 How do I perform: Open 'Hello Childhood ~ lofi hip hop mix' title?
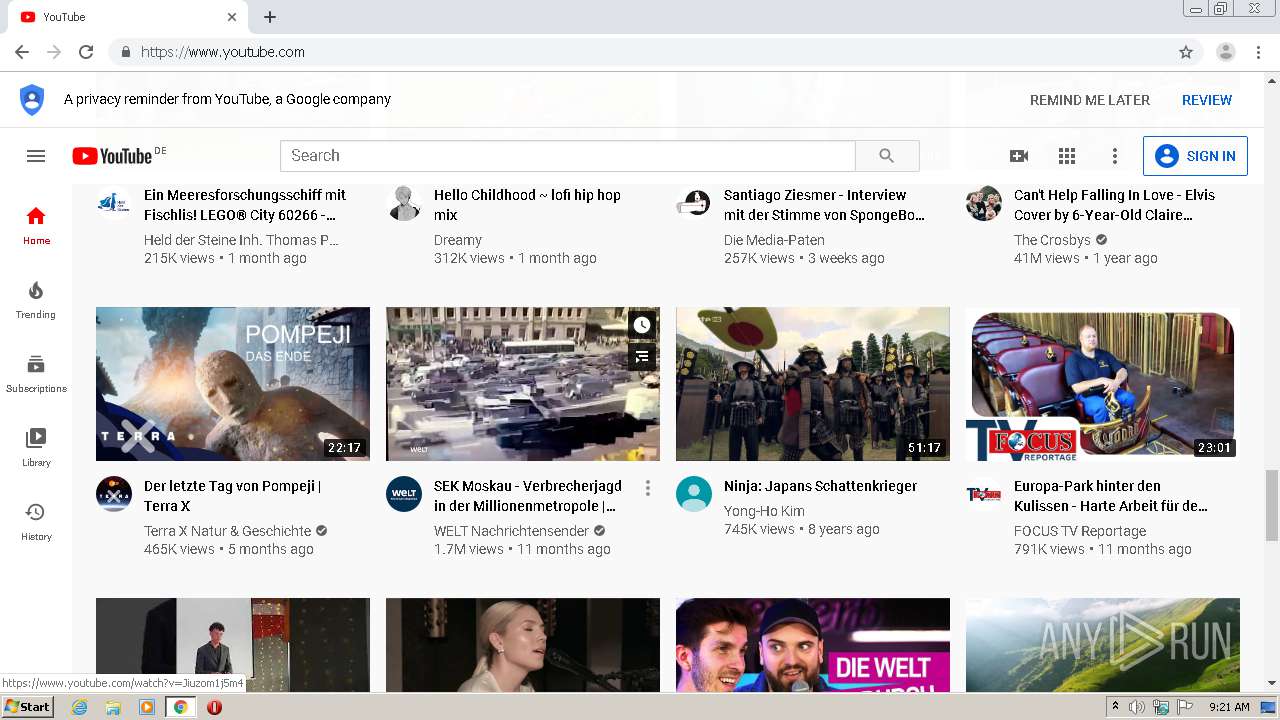coord(527,205)
